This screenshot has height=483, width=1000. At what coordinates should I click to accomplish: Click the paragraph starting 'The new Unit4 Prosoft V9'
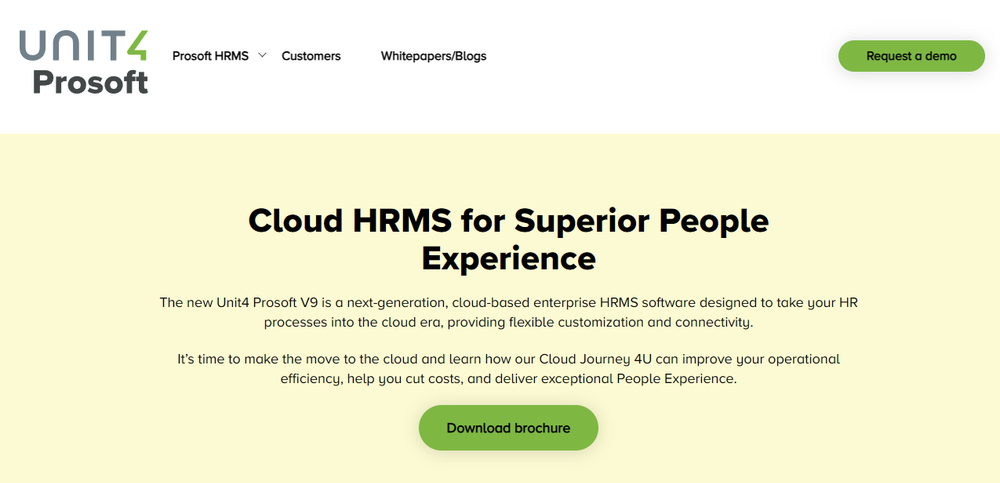coord(509,312)
